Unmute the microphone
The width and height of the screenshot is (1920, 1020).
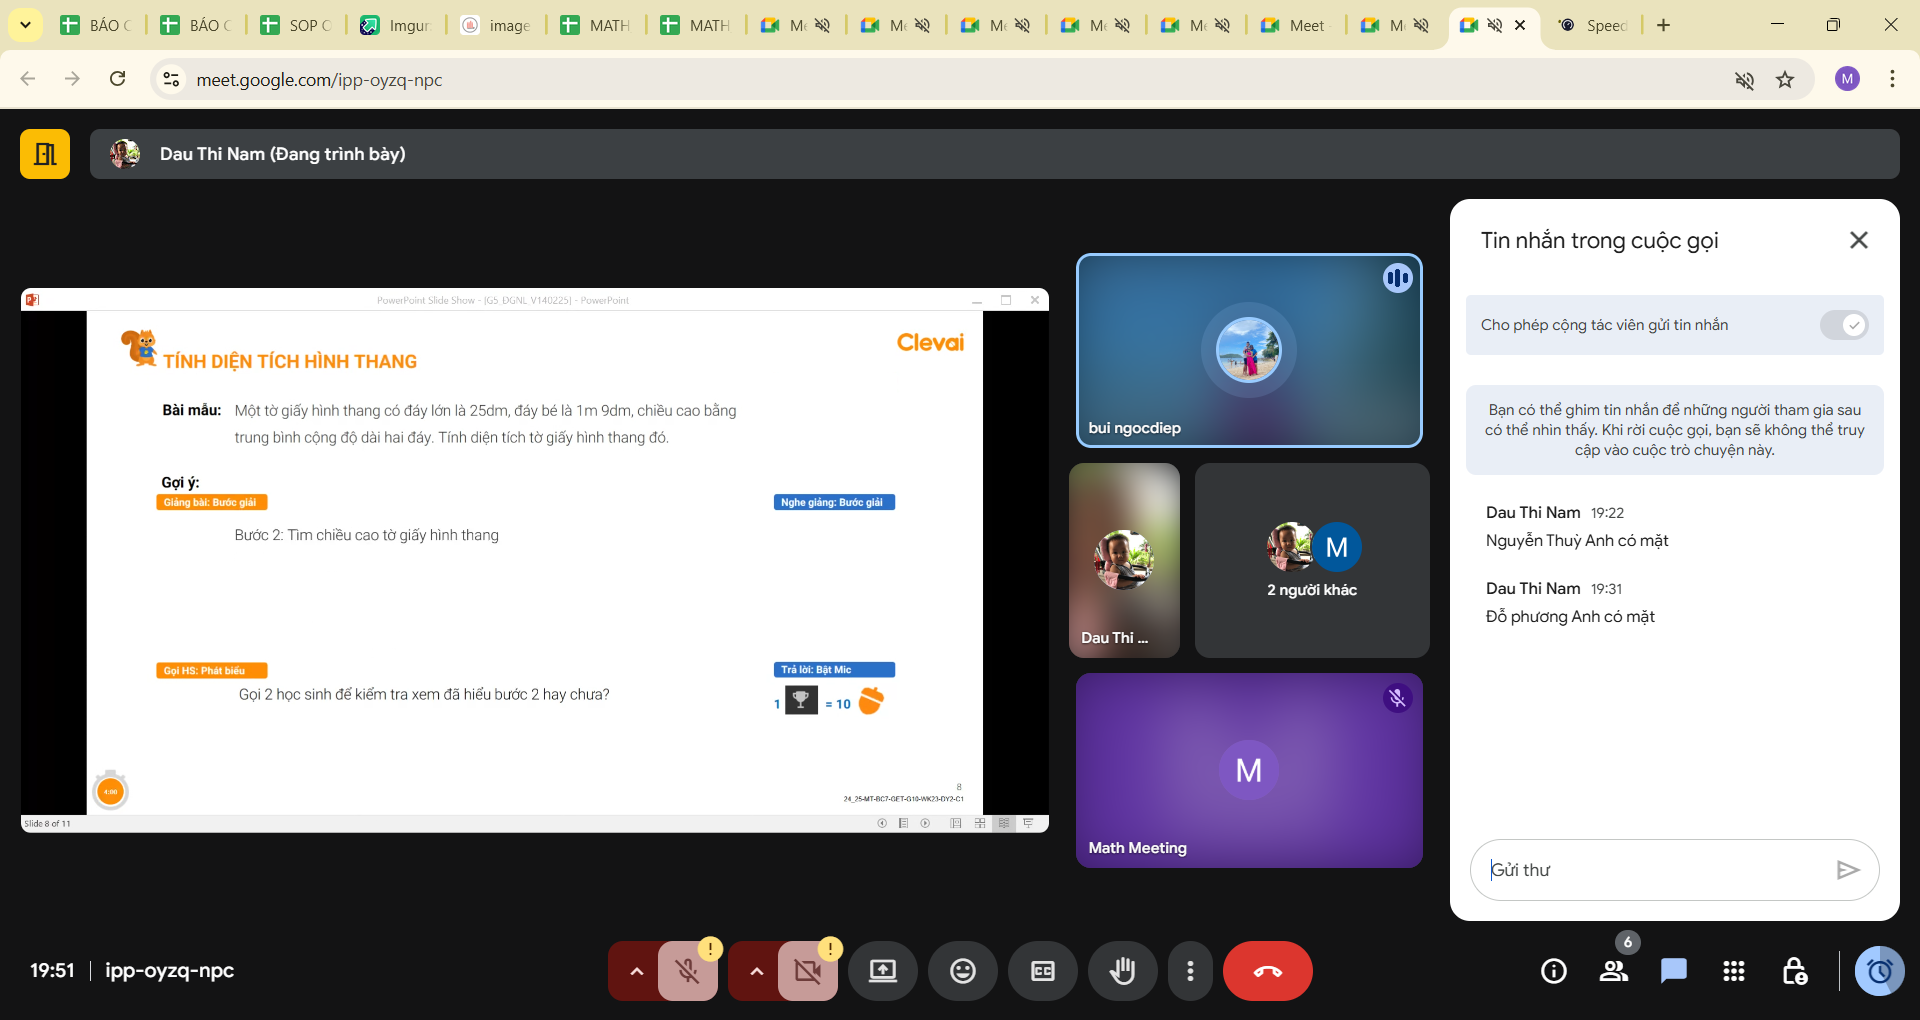[x=687, y=971]
